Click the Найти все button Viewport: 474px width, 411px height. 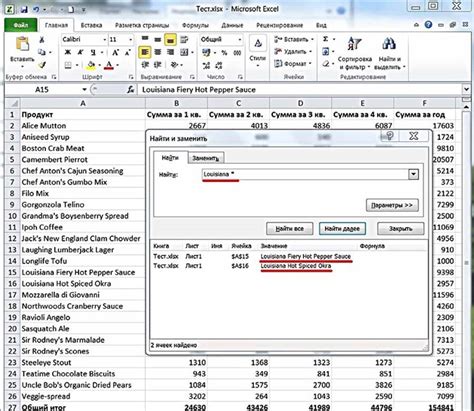[289, 229]
